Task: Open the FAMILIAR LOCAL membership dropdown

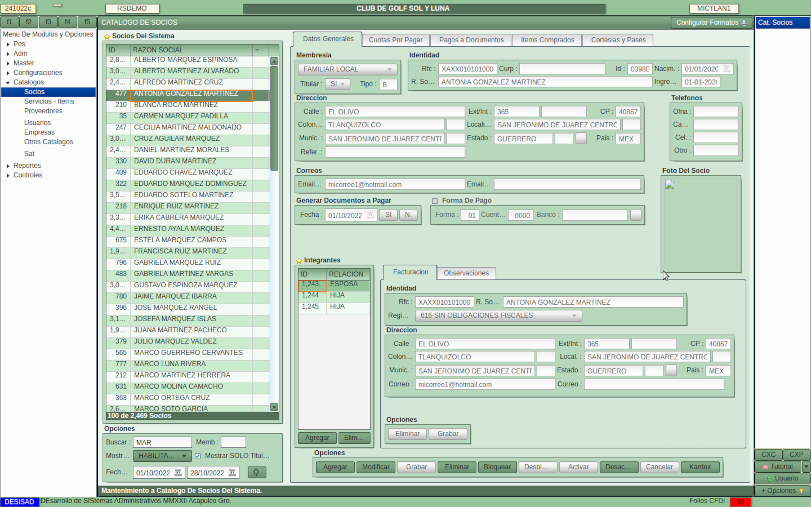Action: [348, 69]
